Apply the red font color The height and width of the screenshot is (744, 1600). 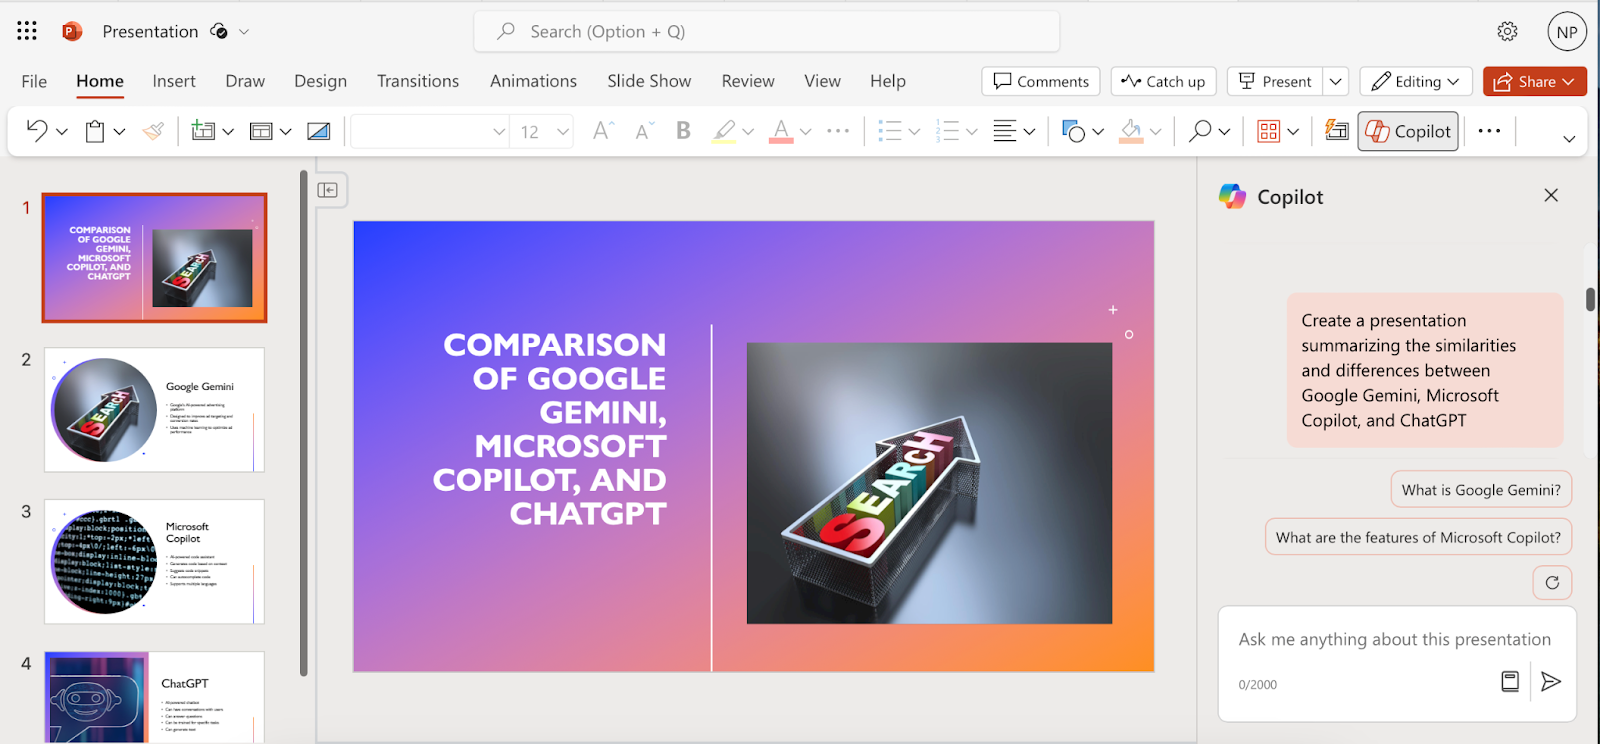781,131
